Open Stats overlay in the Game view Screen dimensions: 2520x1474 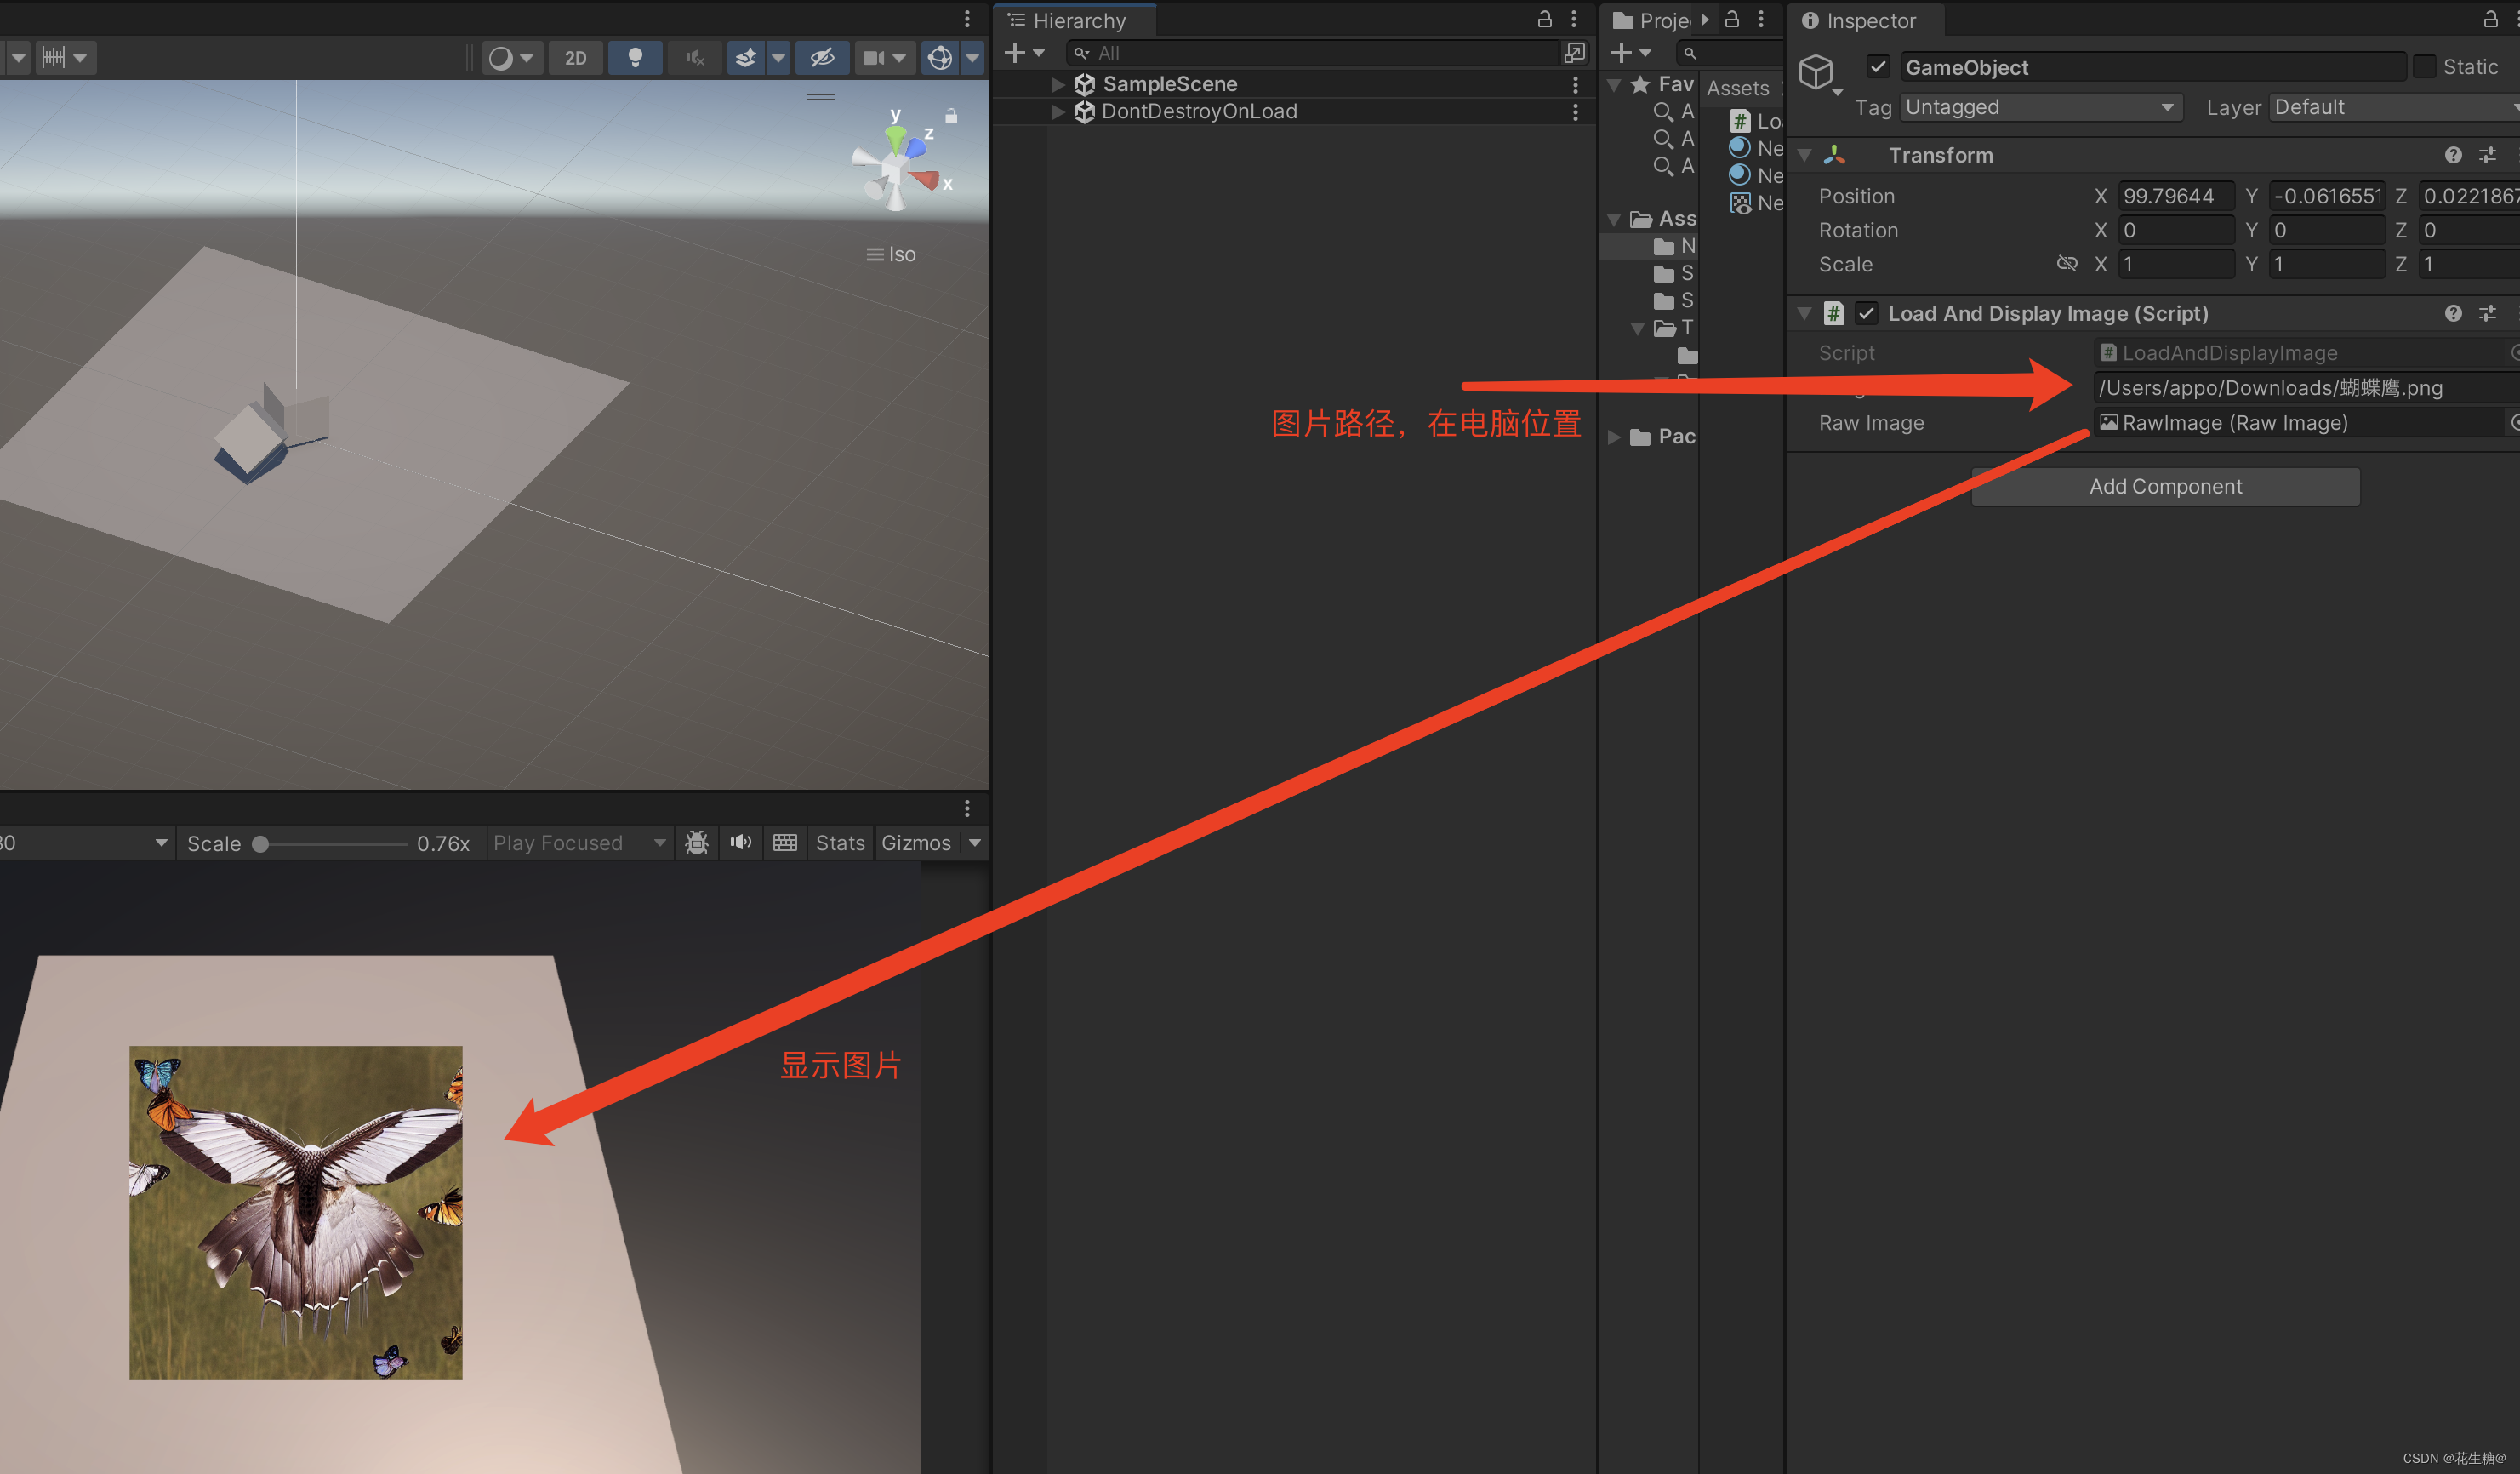pyautogui.click(x=840, y=842)
